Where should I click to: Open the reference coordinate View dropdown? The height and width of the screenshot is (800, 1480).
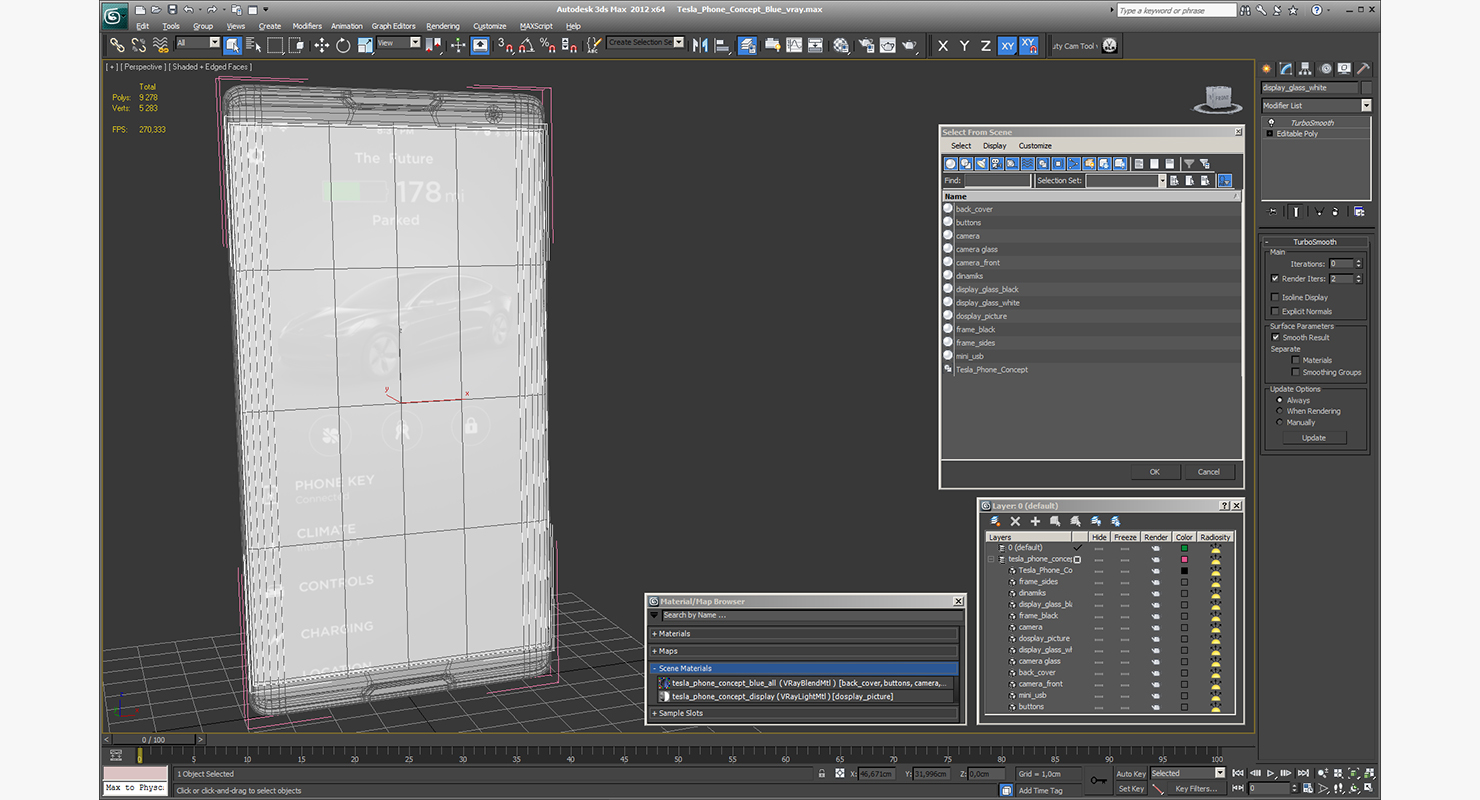click(x=414, y=43)
